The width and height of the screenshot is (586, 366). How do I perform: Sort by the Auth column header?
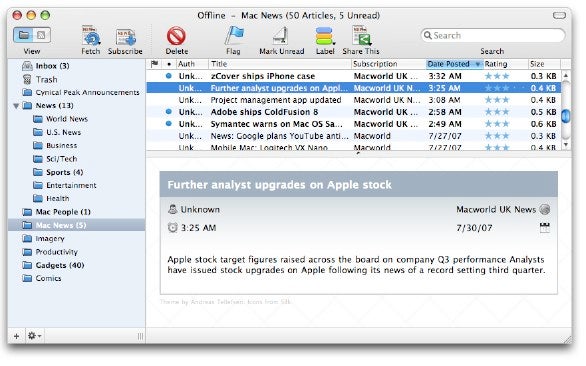192,64
